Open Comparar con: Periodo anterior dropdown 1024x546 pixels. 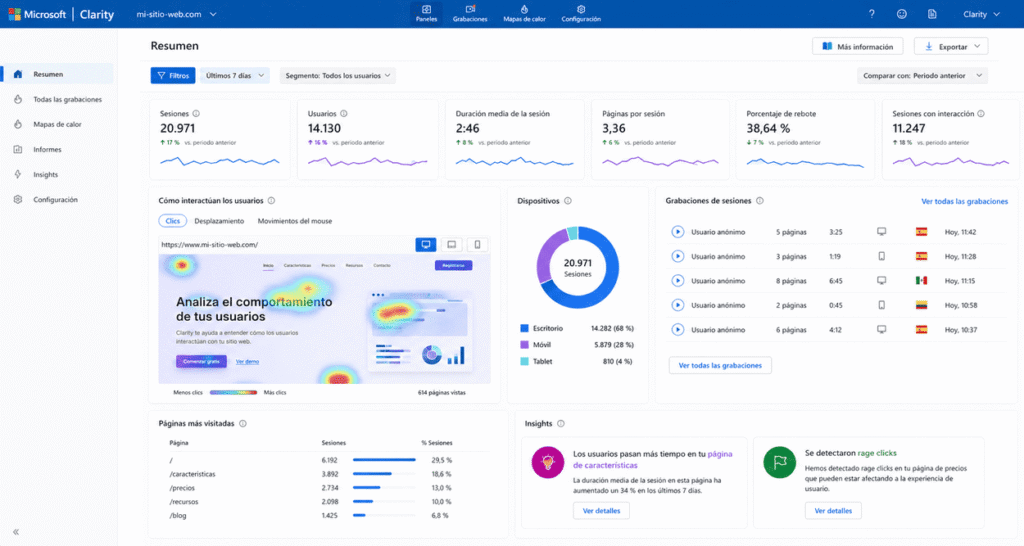[x=921, y=75]
